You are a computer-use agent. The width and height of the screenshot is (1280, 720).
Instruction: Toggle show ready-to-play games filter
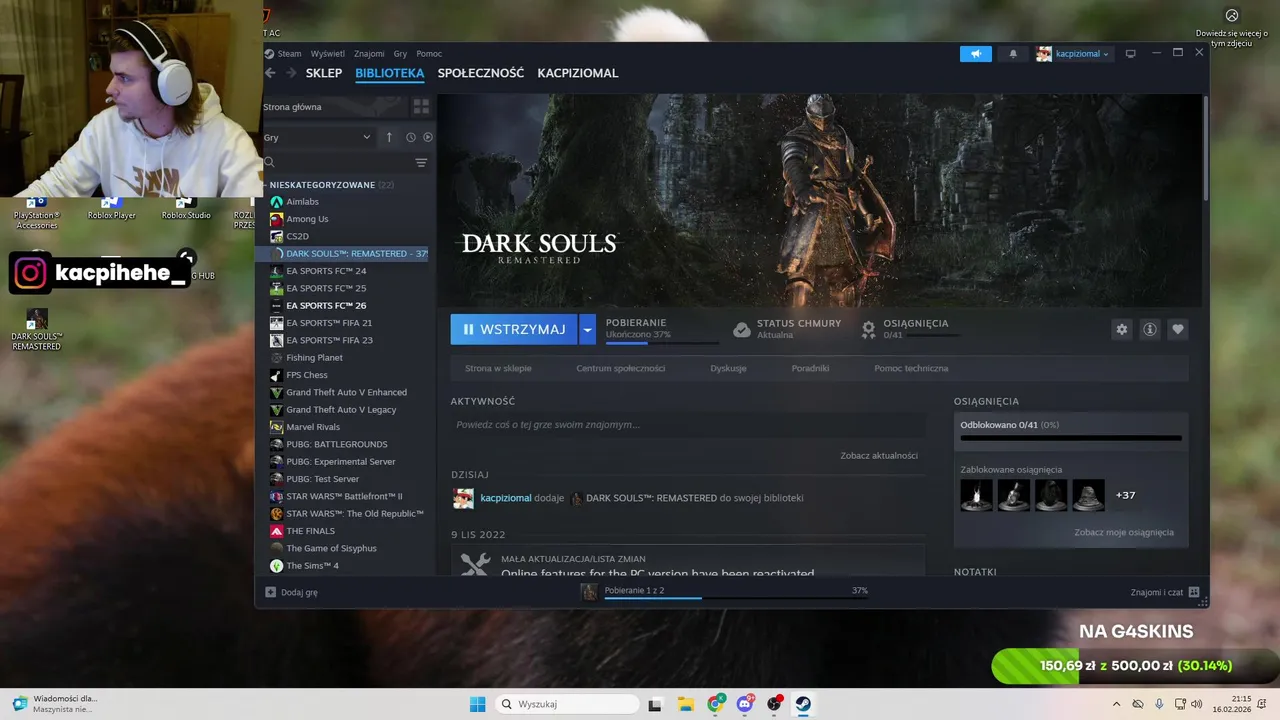point(428,137)
